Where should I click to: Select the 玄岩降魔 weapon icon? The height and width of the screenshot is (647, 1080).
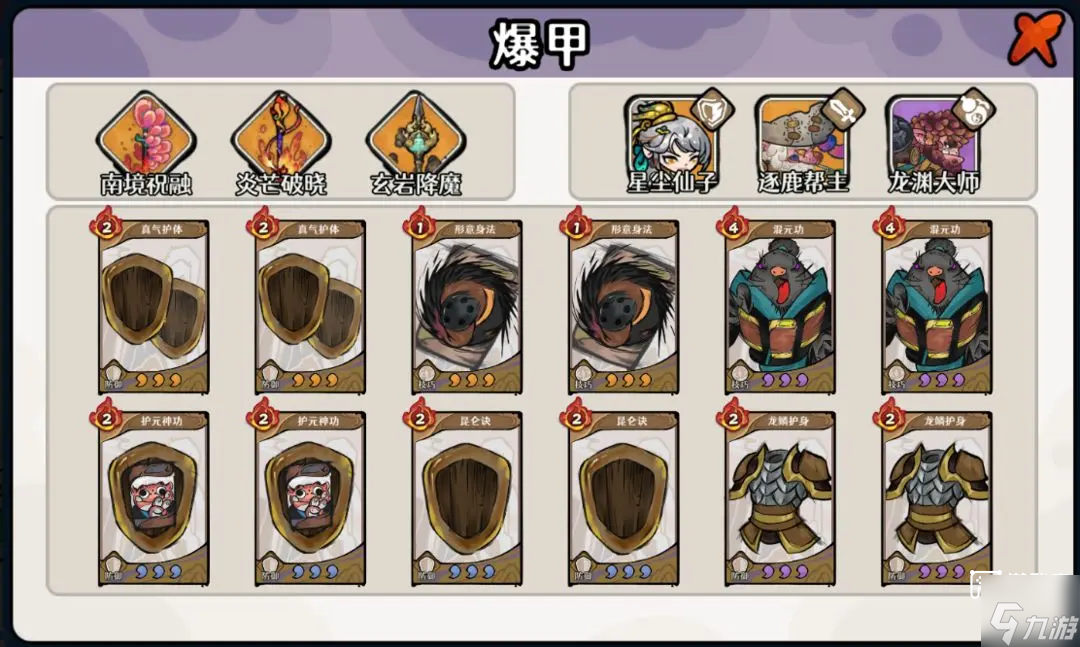(416, 135)
